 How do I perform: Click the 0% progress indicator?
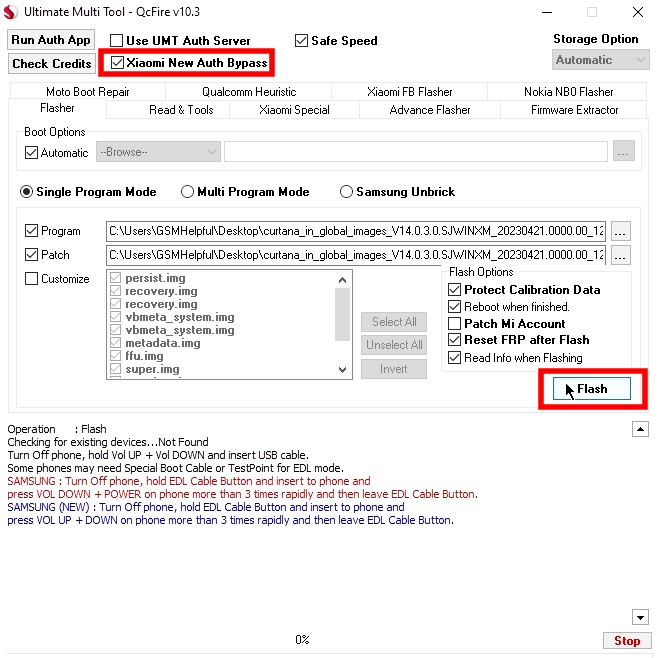click(x=302, y=640)
